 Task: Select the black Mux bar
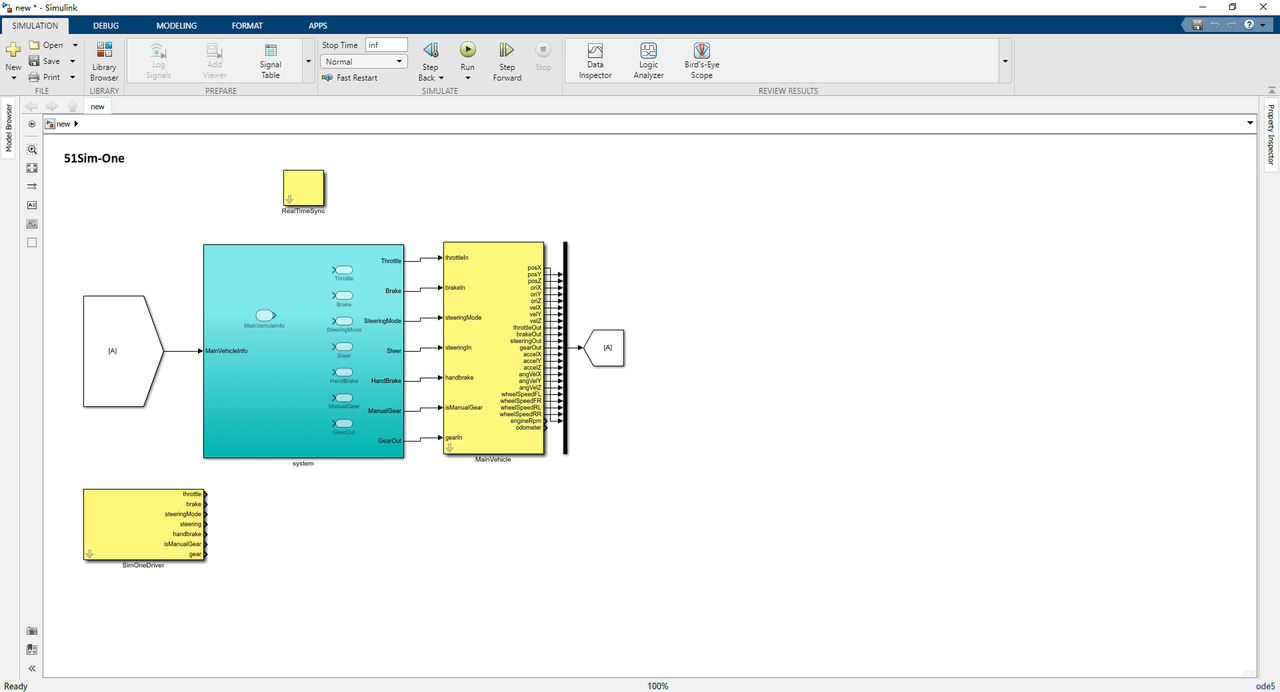(x=566, y=348)
